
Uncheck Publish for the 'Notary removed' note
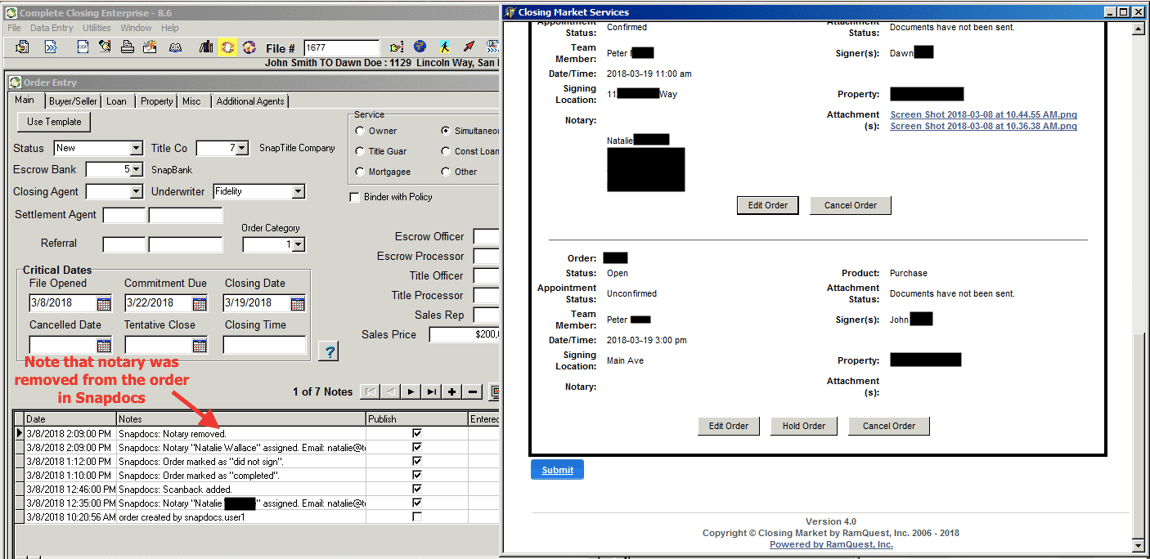tap(417, 434)
